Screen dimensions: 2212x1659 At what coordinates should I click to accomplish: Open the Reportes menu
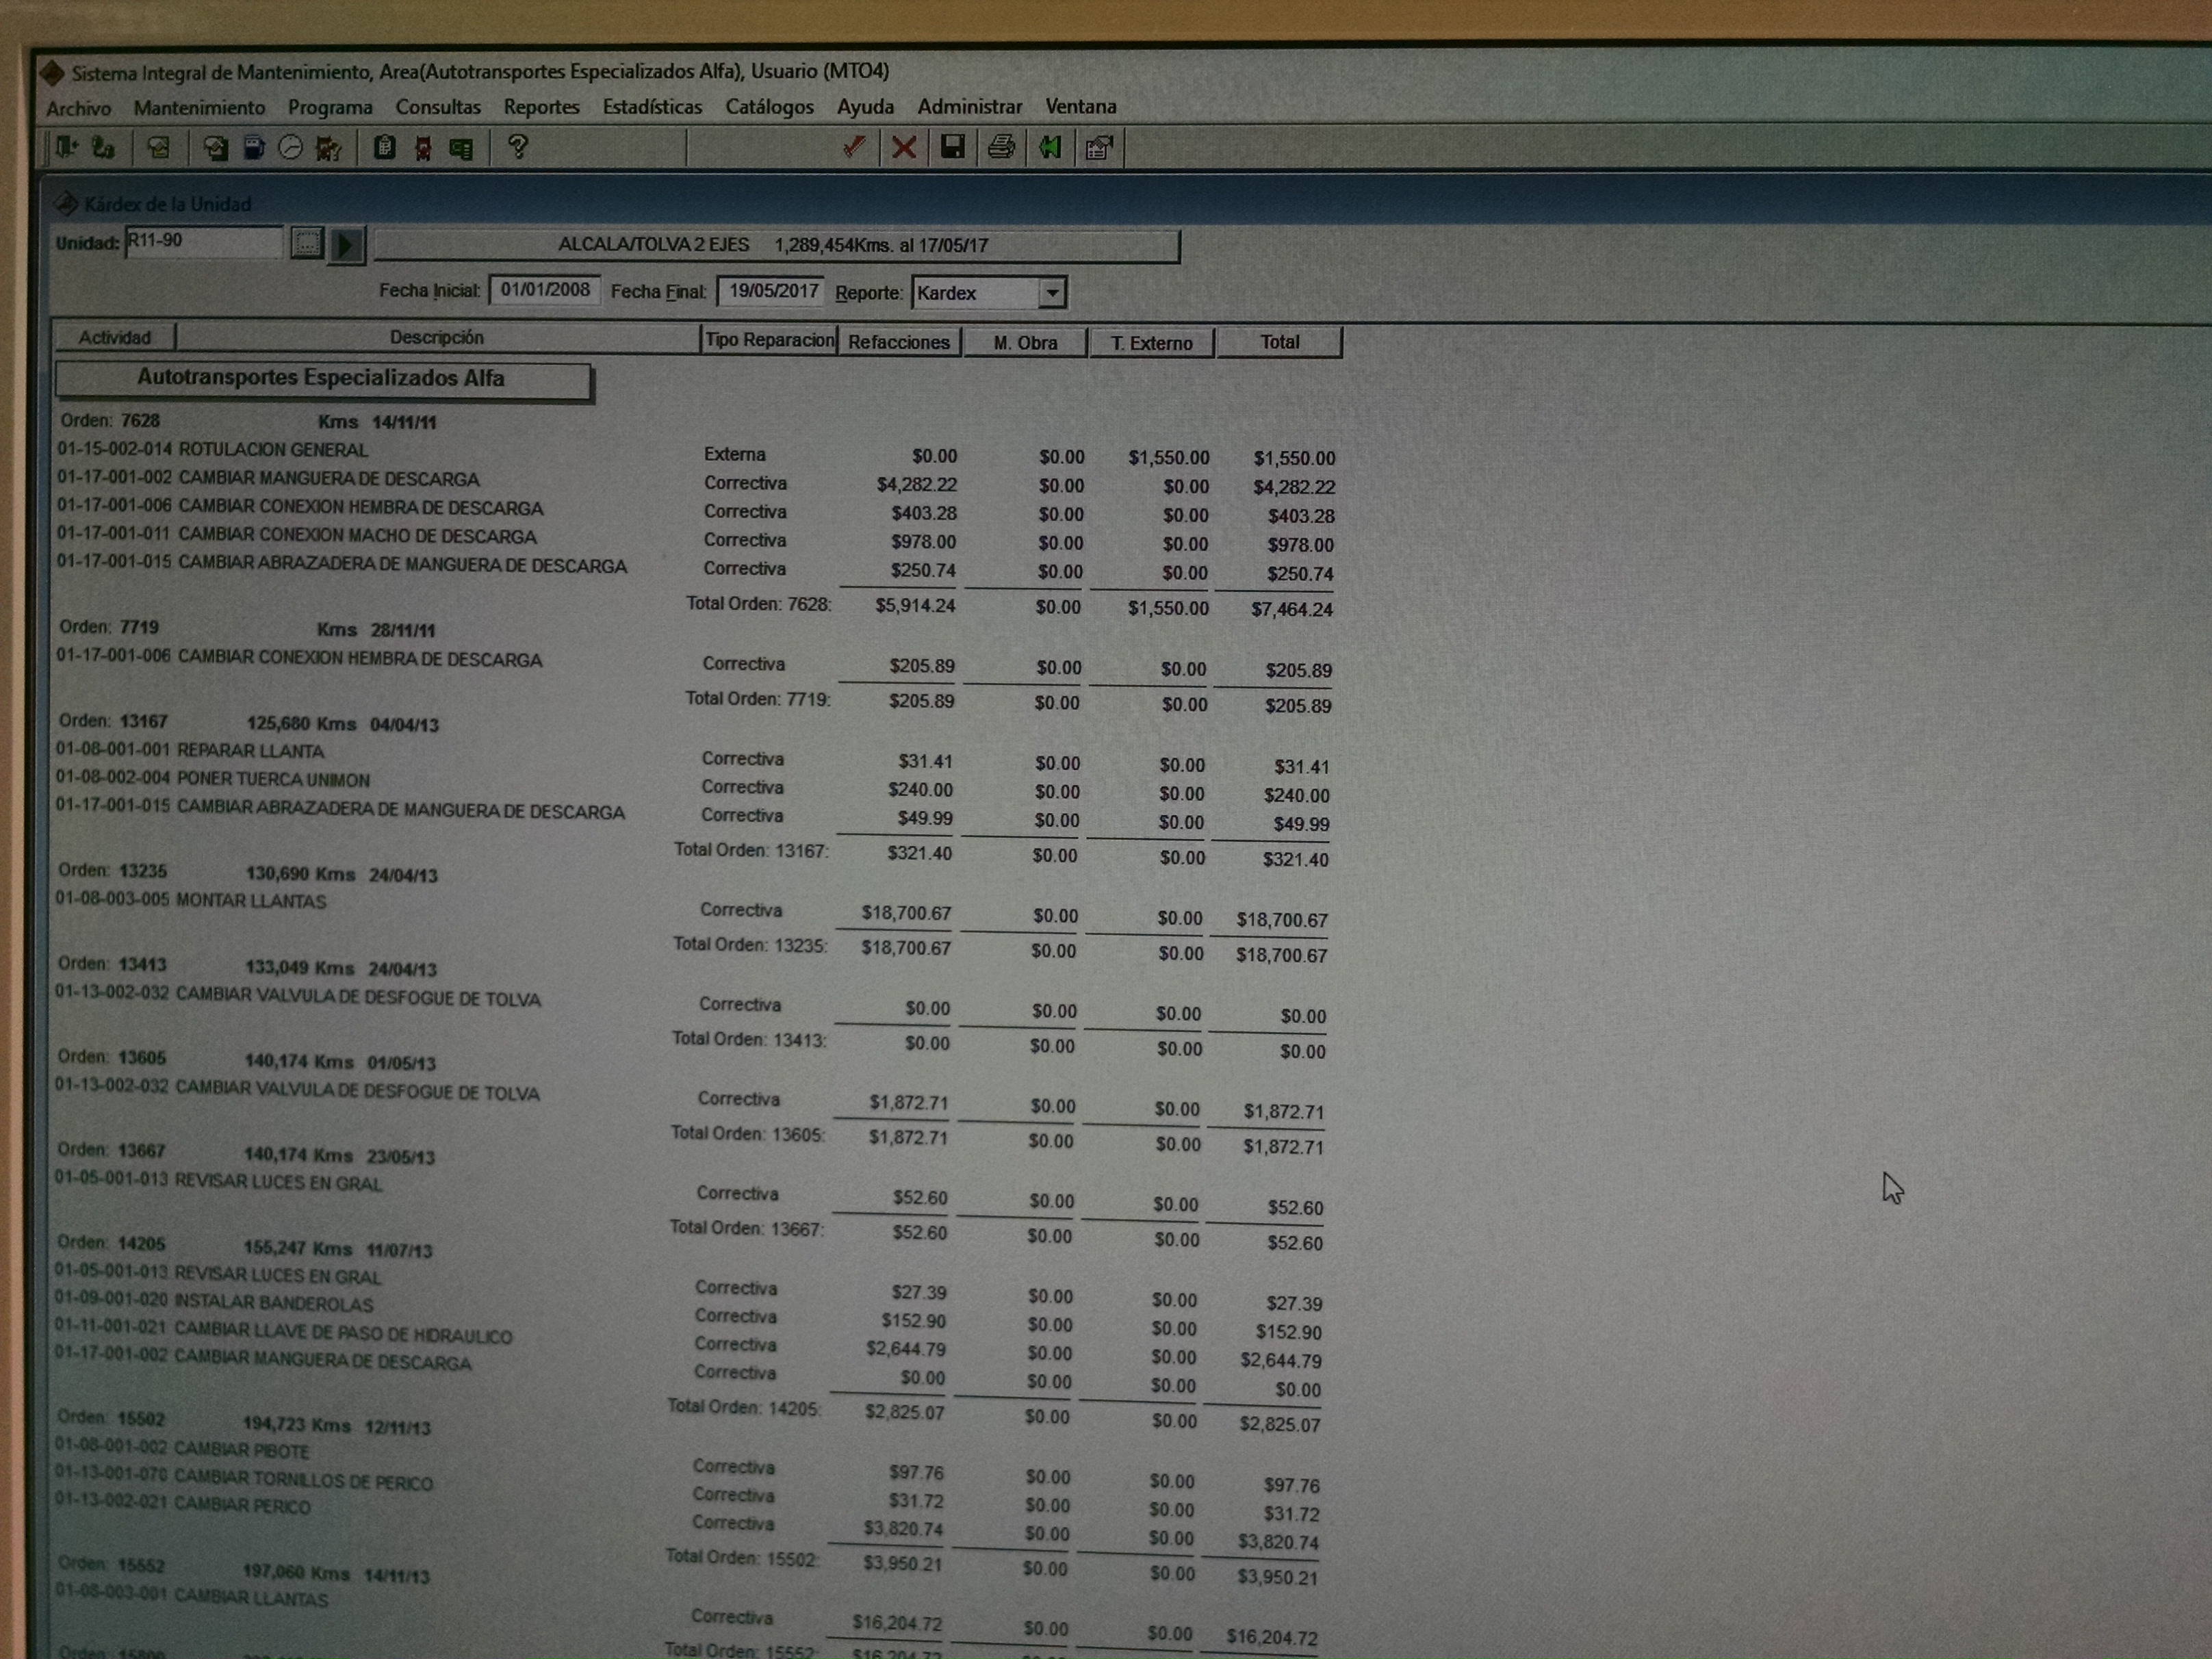[541, 107]
